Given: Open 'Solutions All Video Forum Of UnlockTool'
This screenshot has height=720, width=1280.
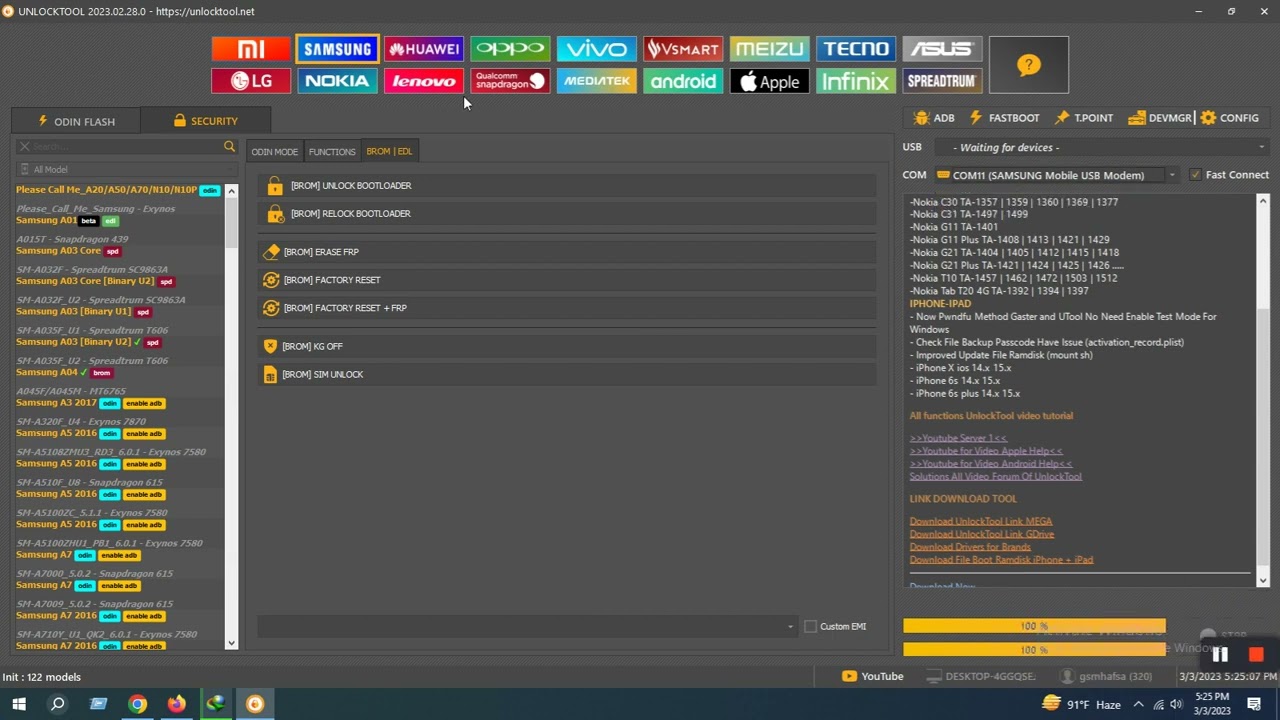Looking at the screenshot, I should pos(995,477).
